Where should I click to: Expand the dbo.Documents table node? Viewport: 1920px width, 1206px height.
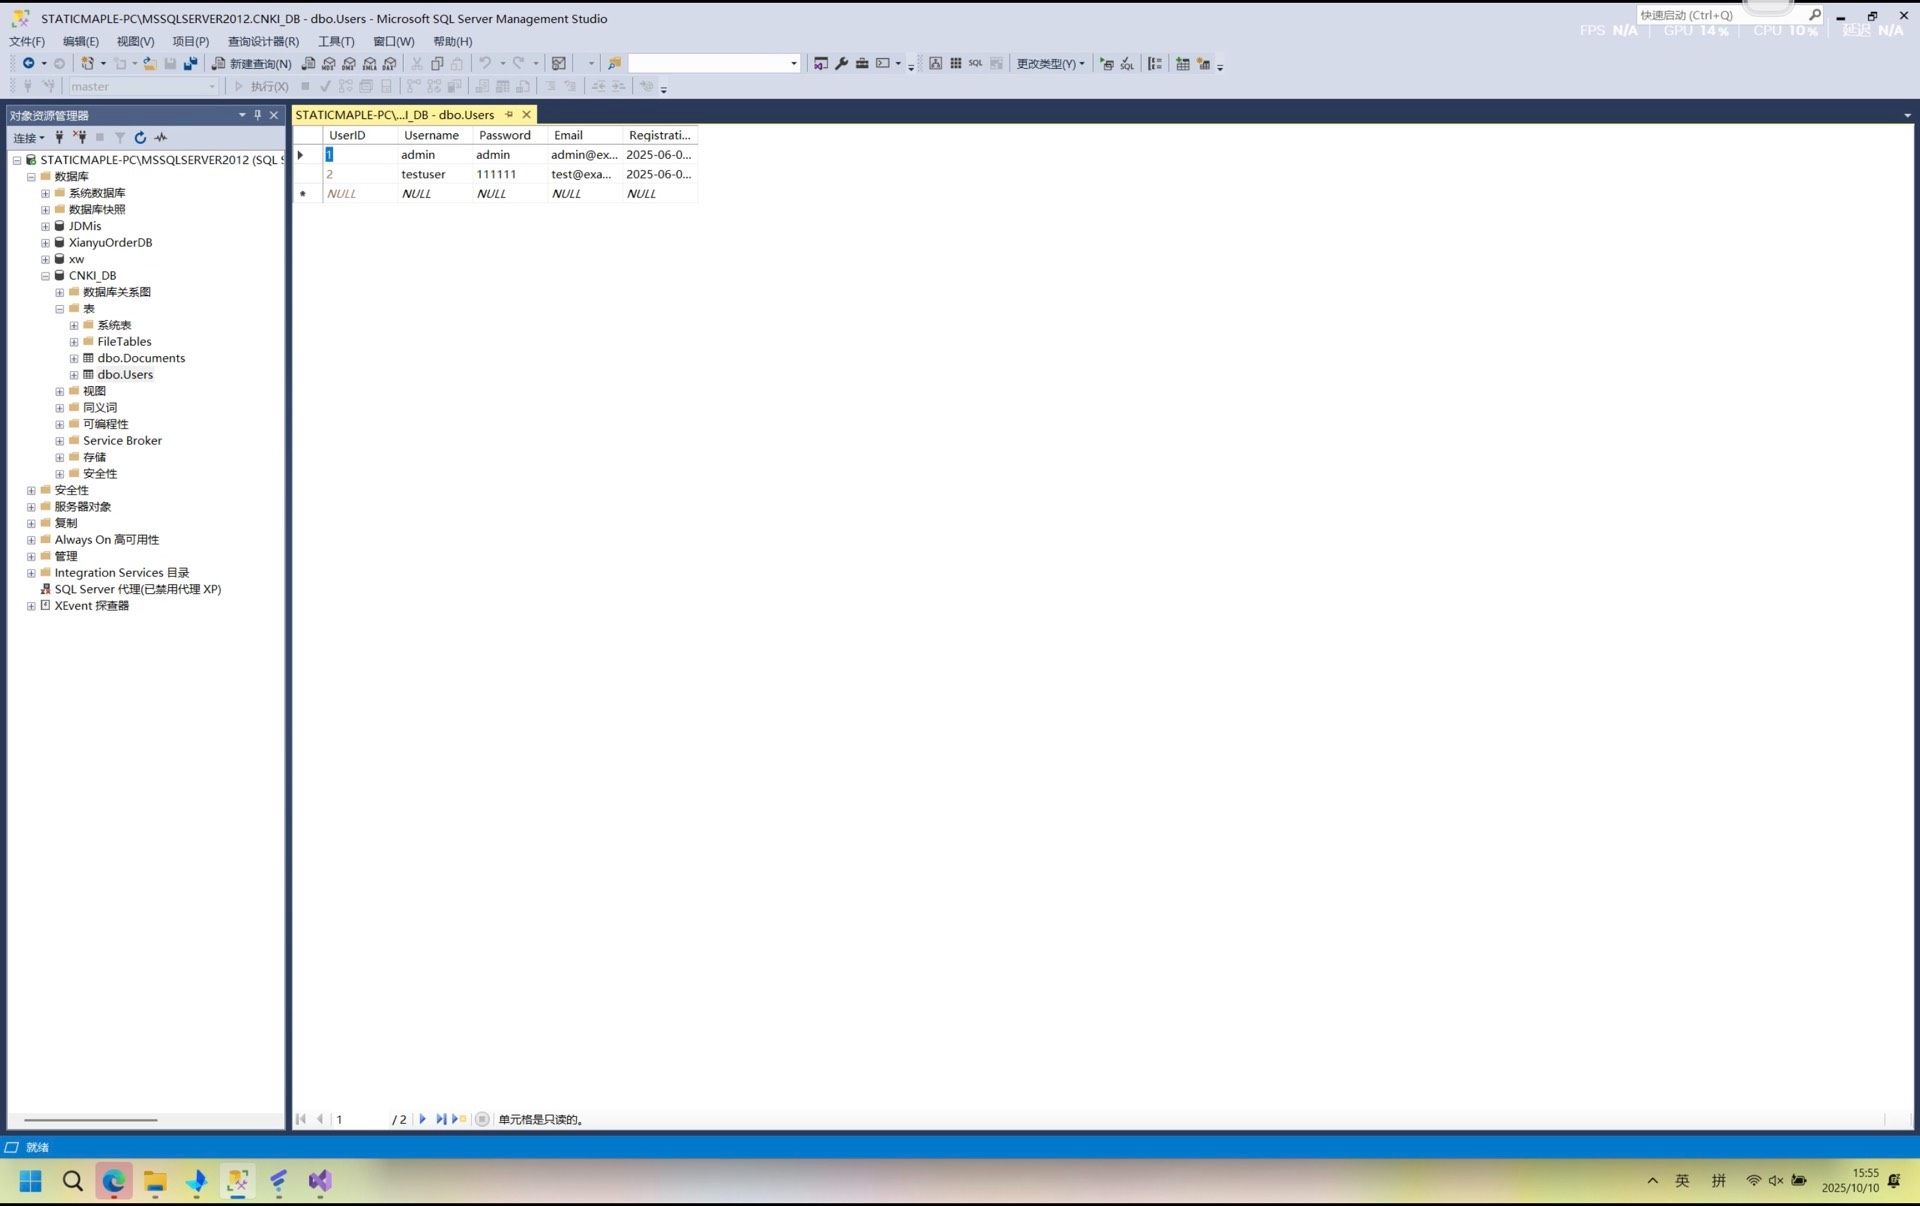coord(74,358)
